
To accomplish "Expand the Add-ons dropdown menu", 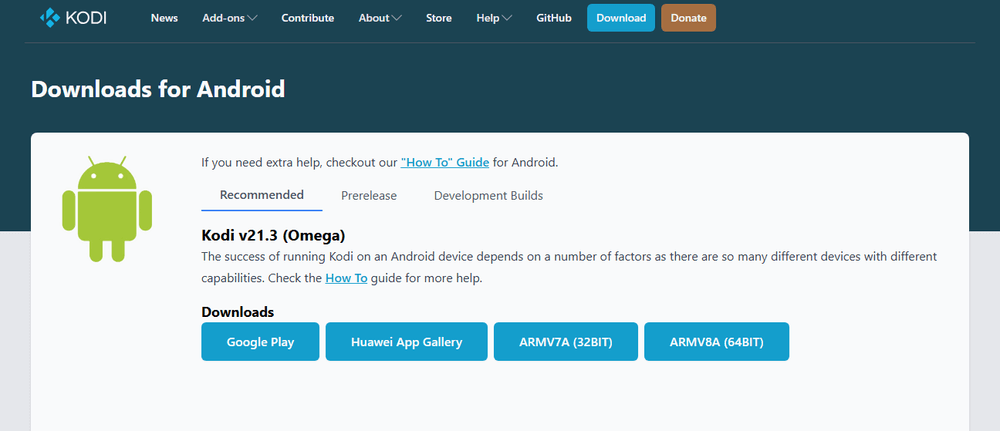I will click(230, 18).
